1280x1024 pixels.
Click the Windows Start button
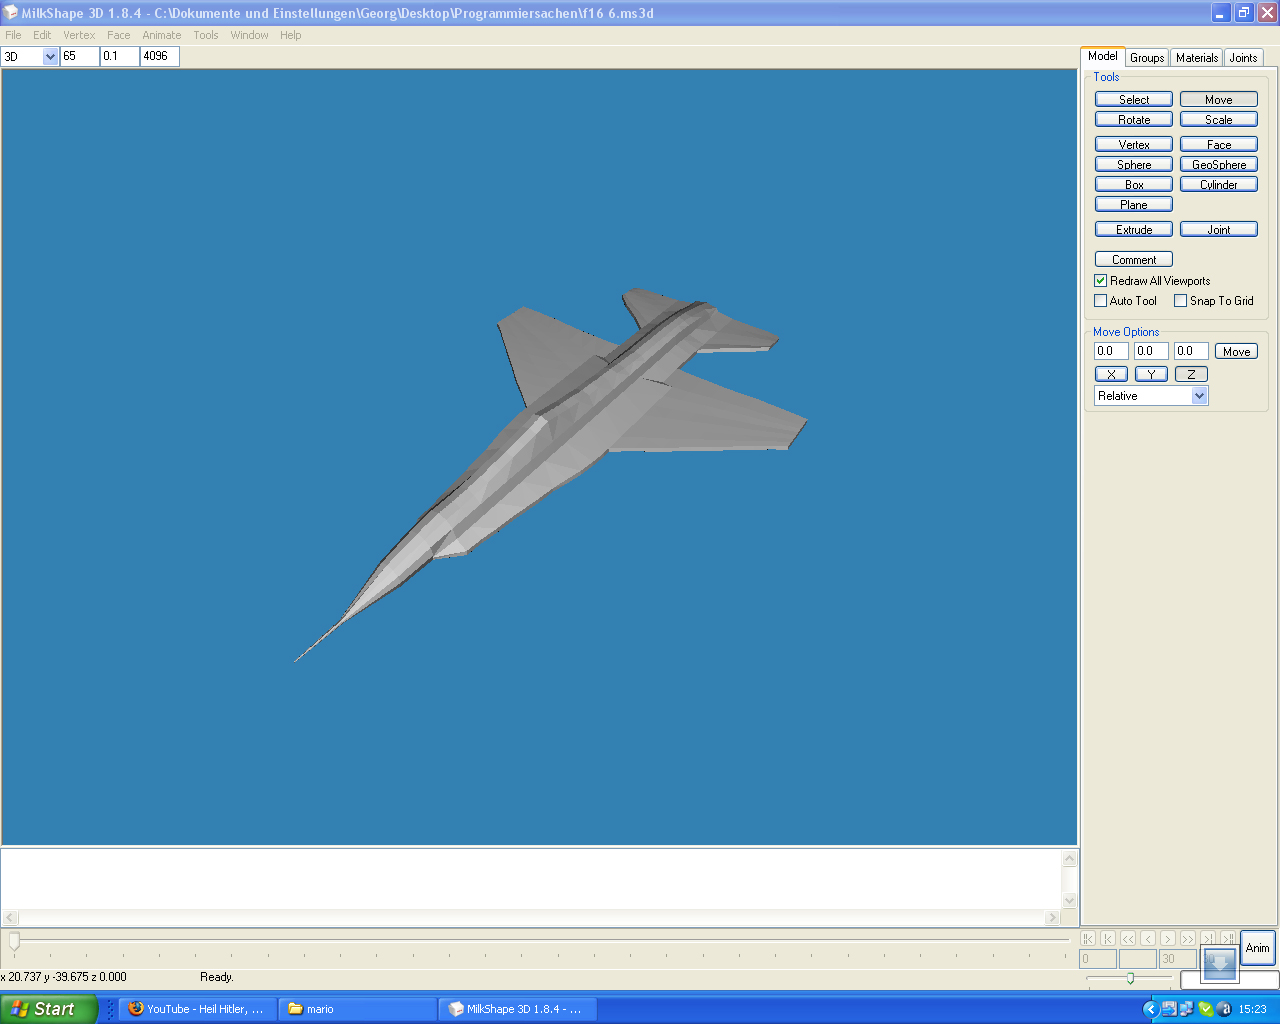coord(49,1009)
